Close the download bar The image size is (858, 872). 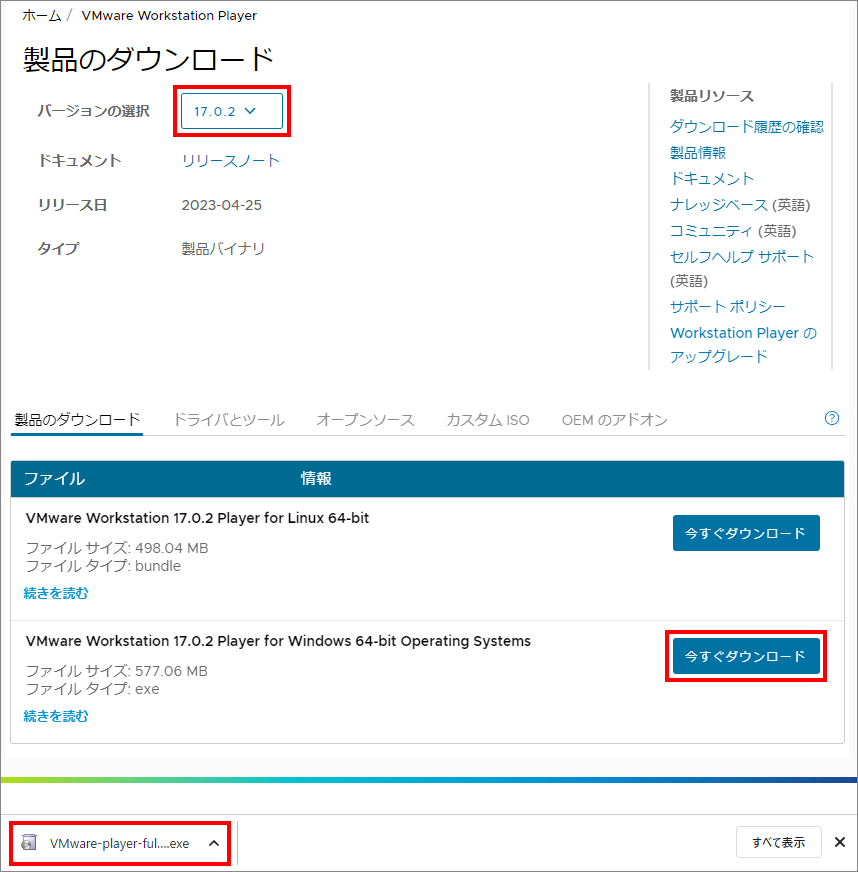pos(840,842)
